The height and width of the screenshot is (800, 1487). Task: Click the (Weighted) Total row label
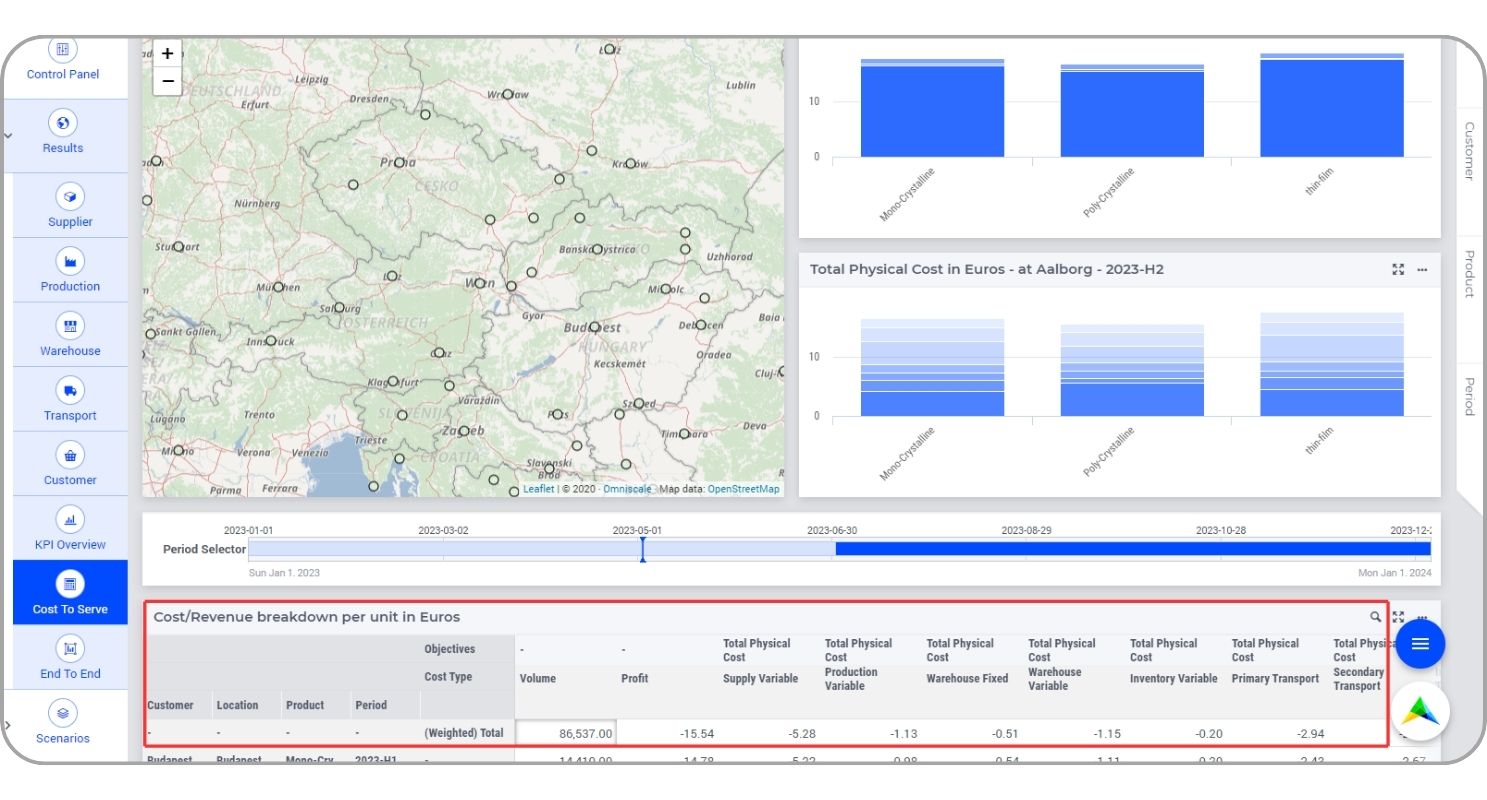(464, 733)
